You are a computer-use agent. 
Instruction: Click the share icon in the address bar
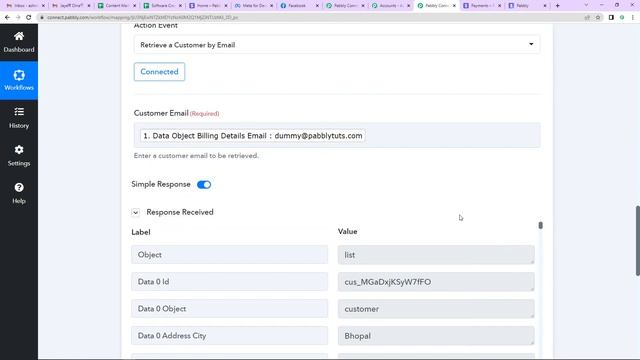[587, 18]
